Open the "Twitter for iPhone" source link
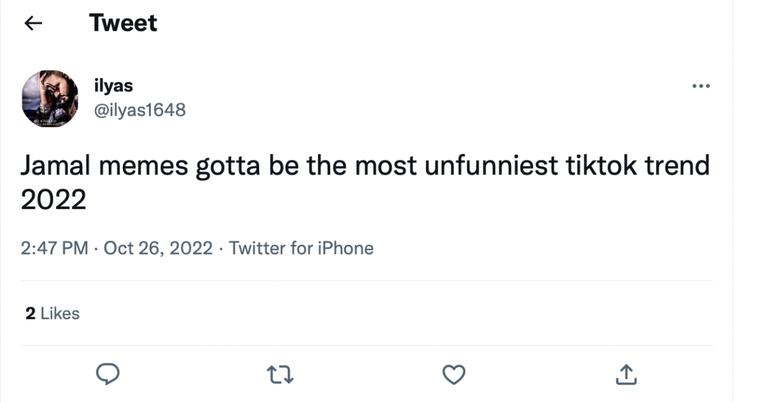 pos(301,248)
